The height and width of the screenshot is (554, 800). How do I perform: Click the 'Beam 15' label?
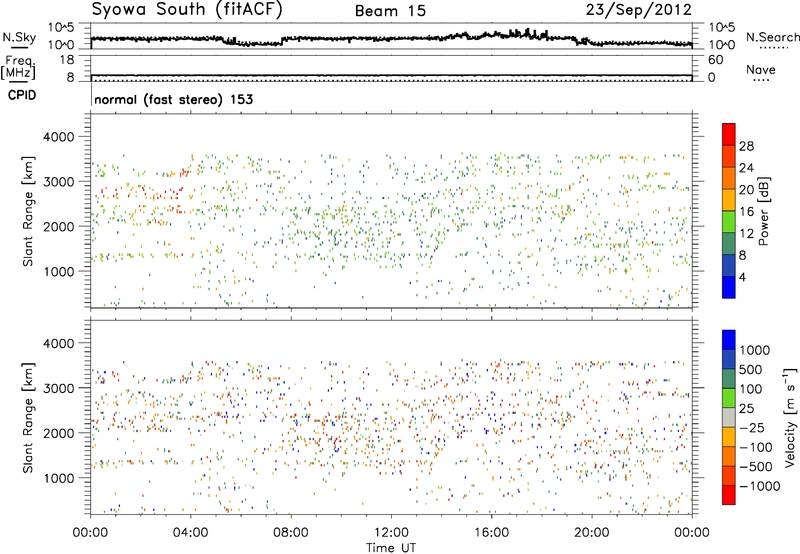pyautogui.click(x=390, y=11)
